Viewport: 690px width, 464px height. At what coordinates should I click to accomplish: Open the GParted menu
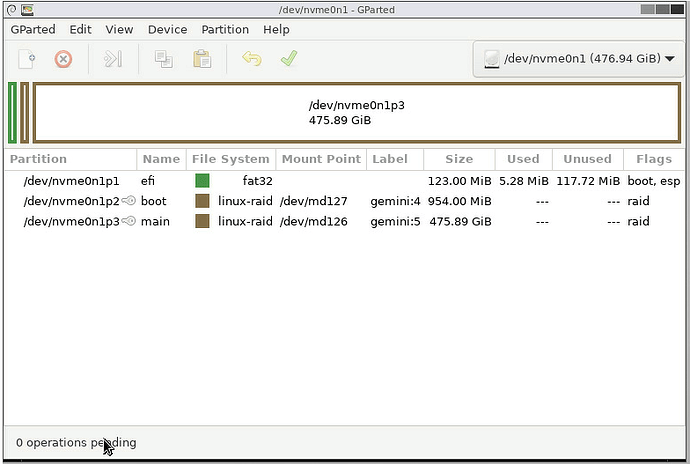click(33, 29)
